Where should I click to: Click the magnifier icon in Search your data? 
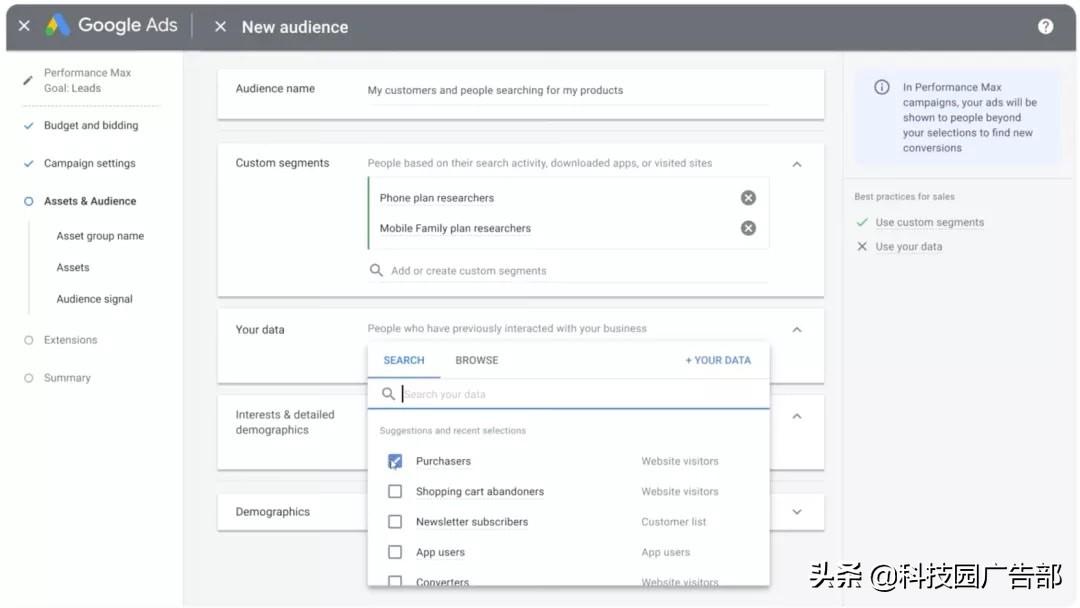click(x=388, y=394)
